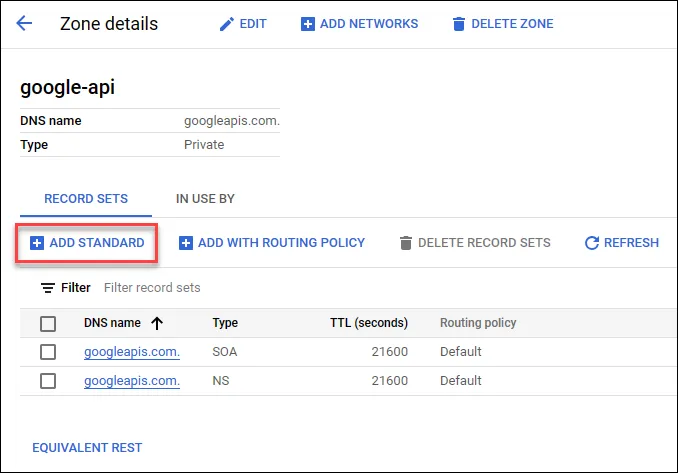Click the Type label above the tabs

point(34,145)
